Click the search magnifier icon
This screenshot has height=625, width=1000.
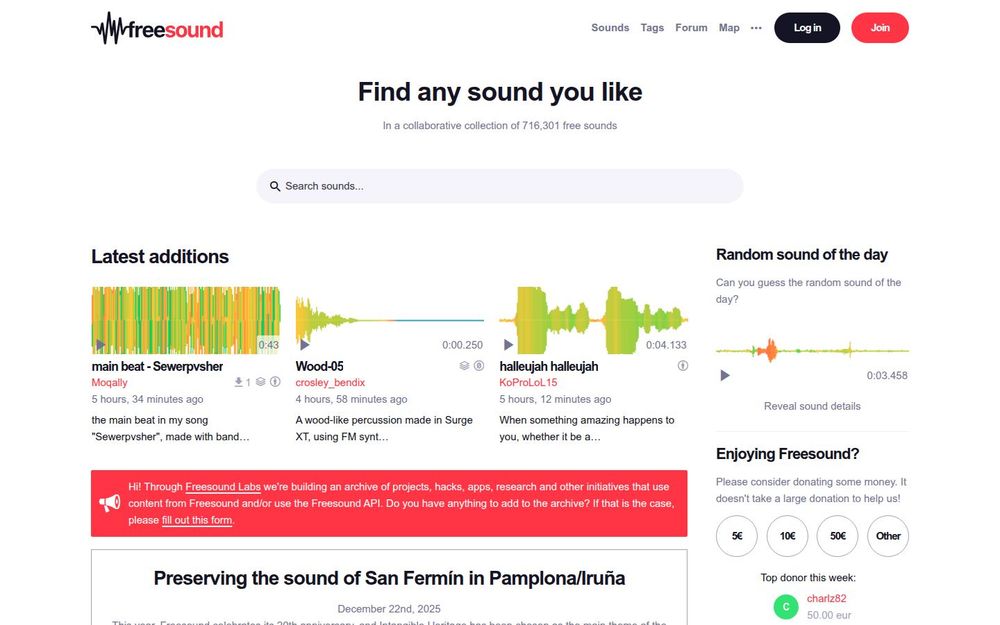(x=275, y=186)
